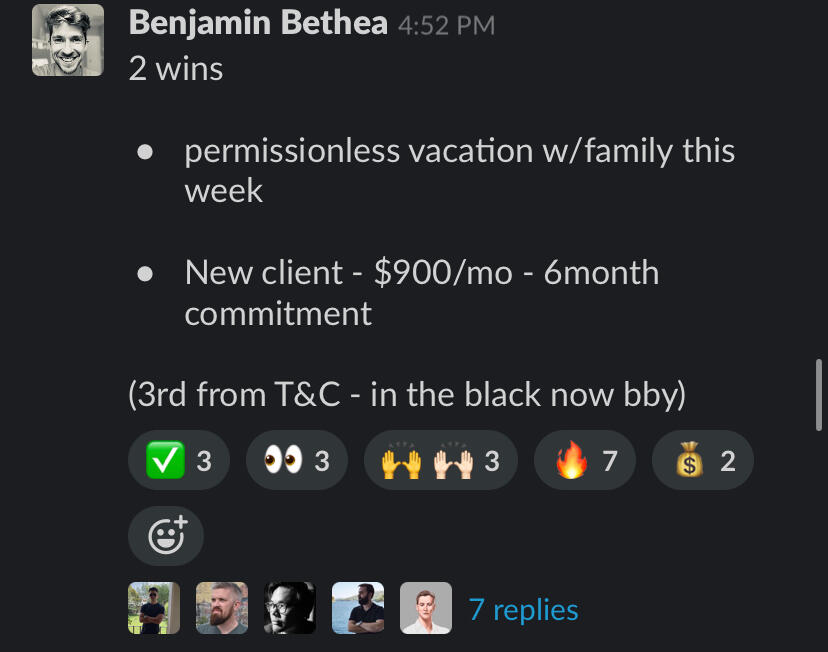Toggle the raised hands reaction
The height and width of the screenshot is (652, 828).
(441, 461)
